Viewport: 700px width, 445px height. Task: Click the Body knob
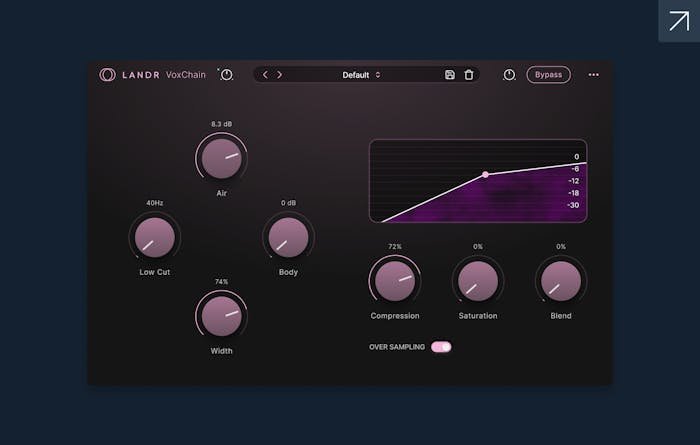[x=288, y=237]
